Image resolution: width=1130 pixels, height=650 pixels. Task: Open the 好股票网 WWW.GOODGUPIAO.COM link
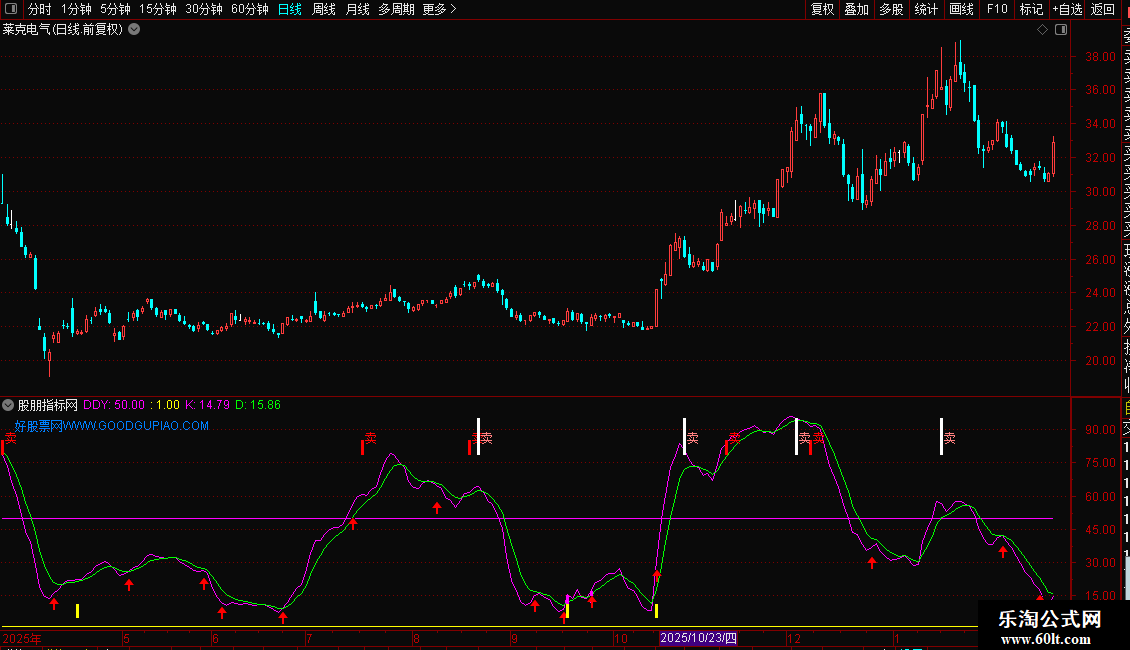pos(112,426)
